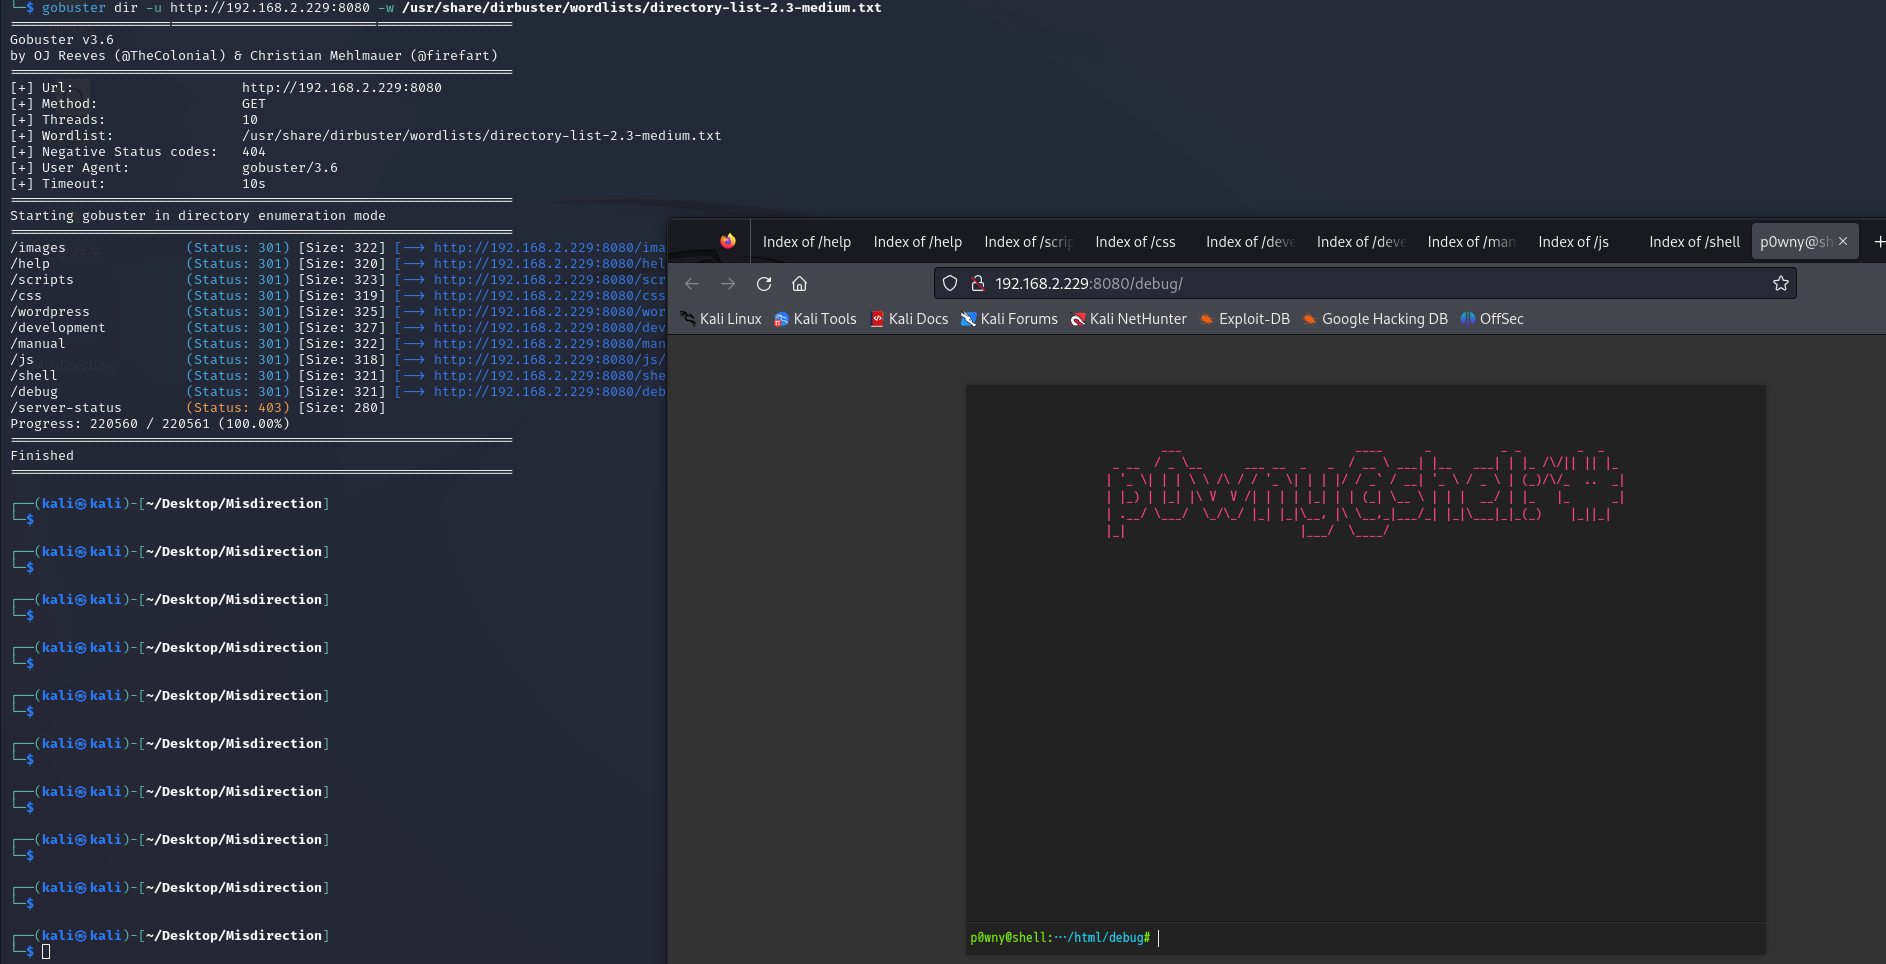The height and width of the screenshot is (964, 1886).
Task: Bookmark this page with the star icon
Action: pos(1780,284)
